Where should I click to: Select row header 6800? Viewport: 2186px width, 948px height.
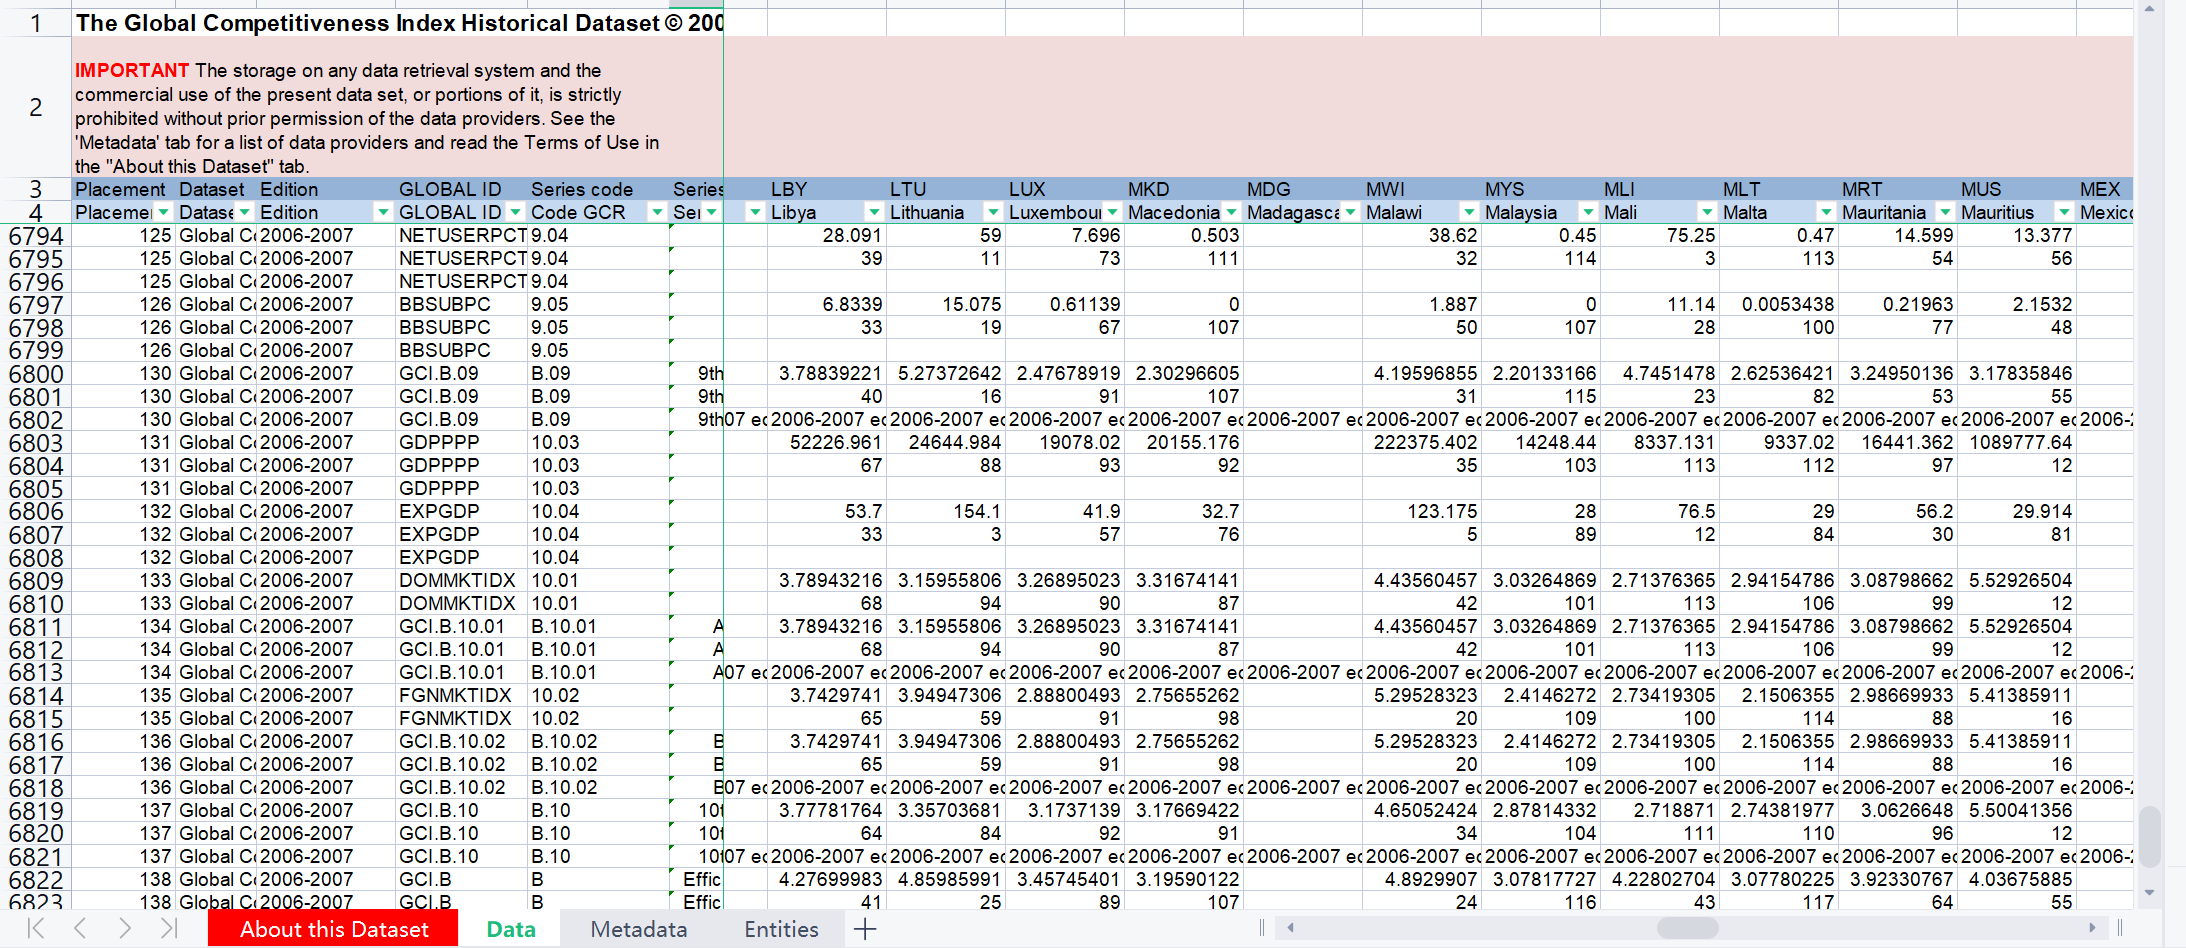36,374
